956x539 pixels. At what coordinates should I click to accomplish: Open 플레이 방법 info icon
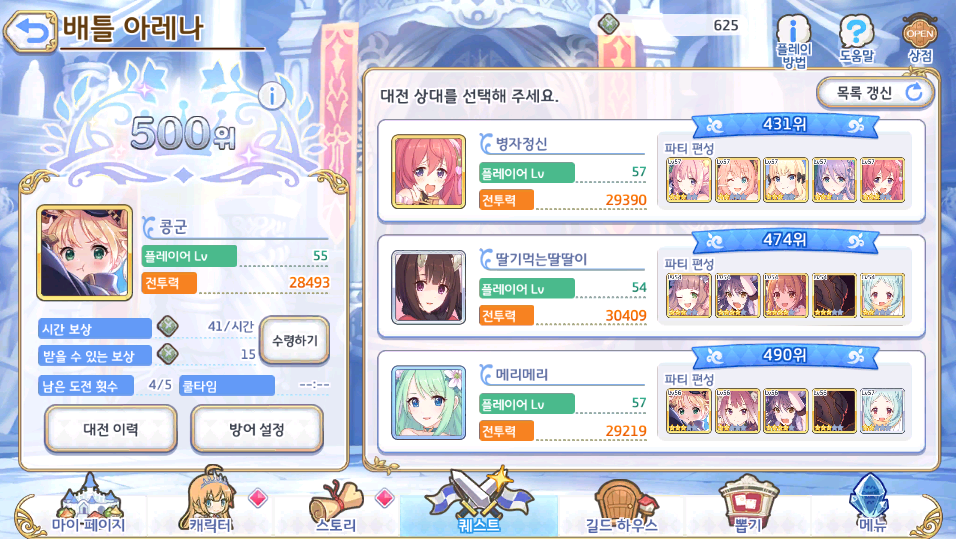[793, 40]
